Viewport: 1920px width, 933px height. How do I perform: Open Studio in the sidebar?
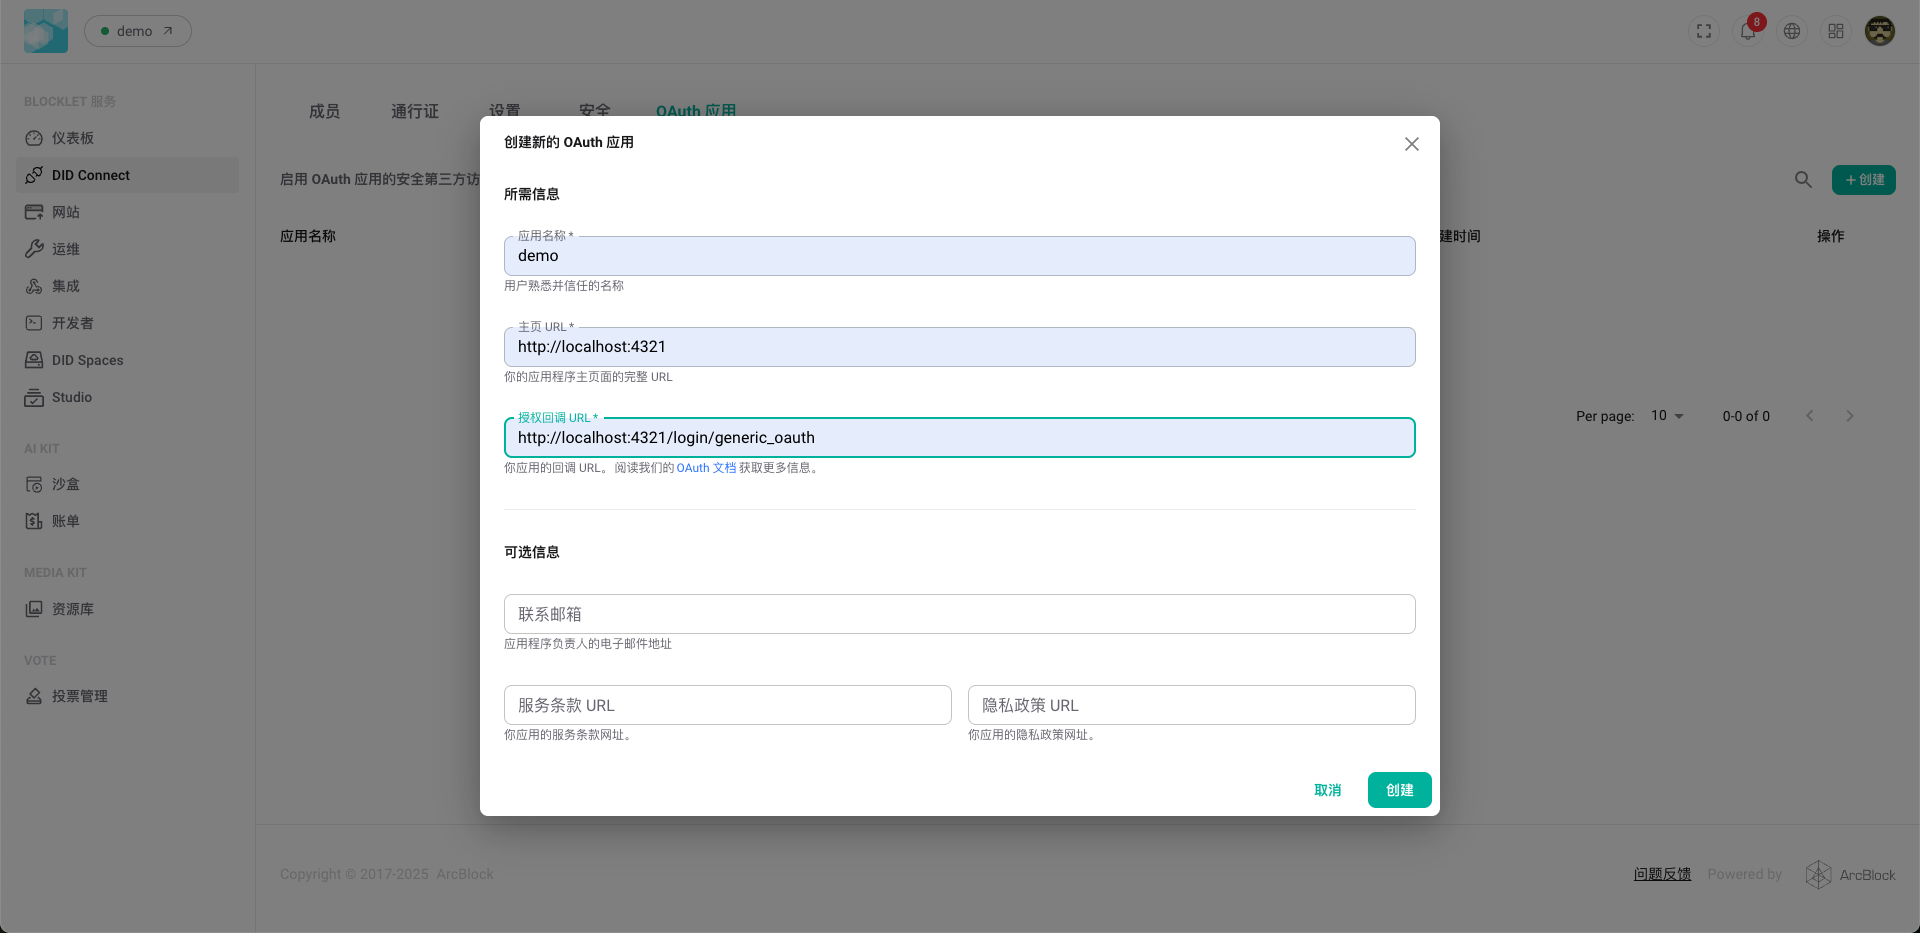71,397
